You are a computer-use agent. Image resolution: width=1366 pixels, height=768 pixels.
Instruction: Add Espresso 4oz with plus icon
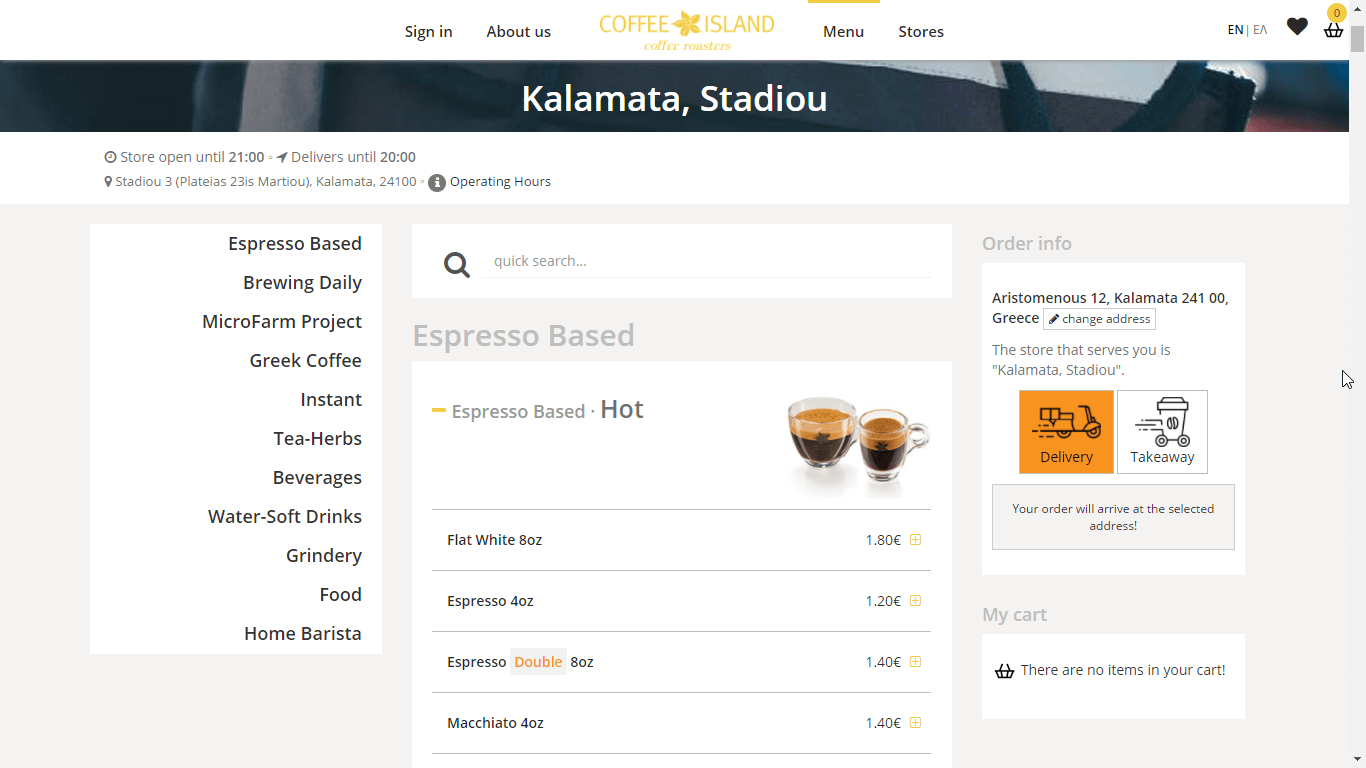[915, 601]
